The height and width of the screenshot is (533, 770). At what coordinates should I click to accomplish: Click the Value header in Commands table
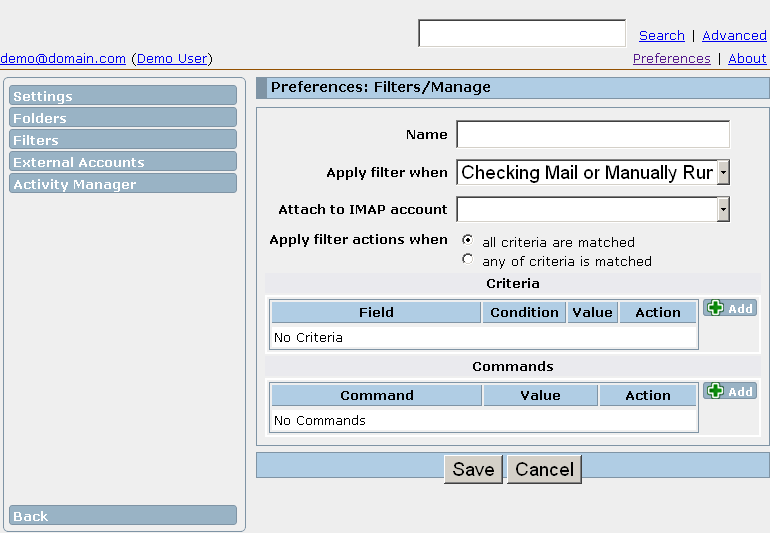(x=540, y=395)
